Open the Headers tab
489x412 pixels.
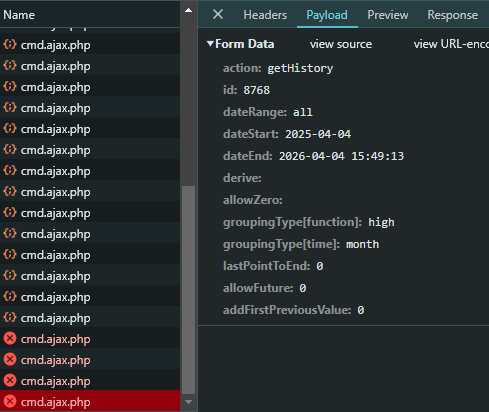pos(265,15)
